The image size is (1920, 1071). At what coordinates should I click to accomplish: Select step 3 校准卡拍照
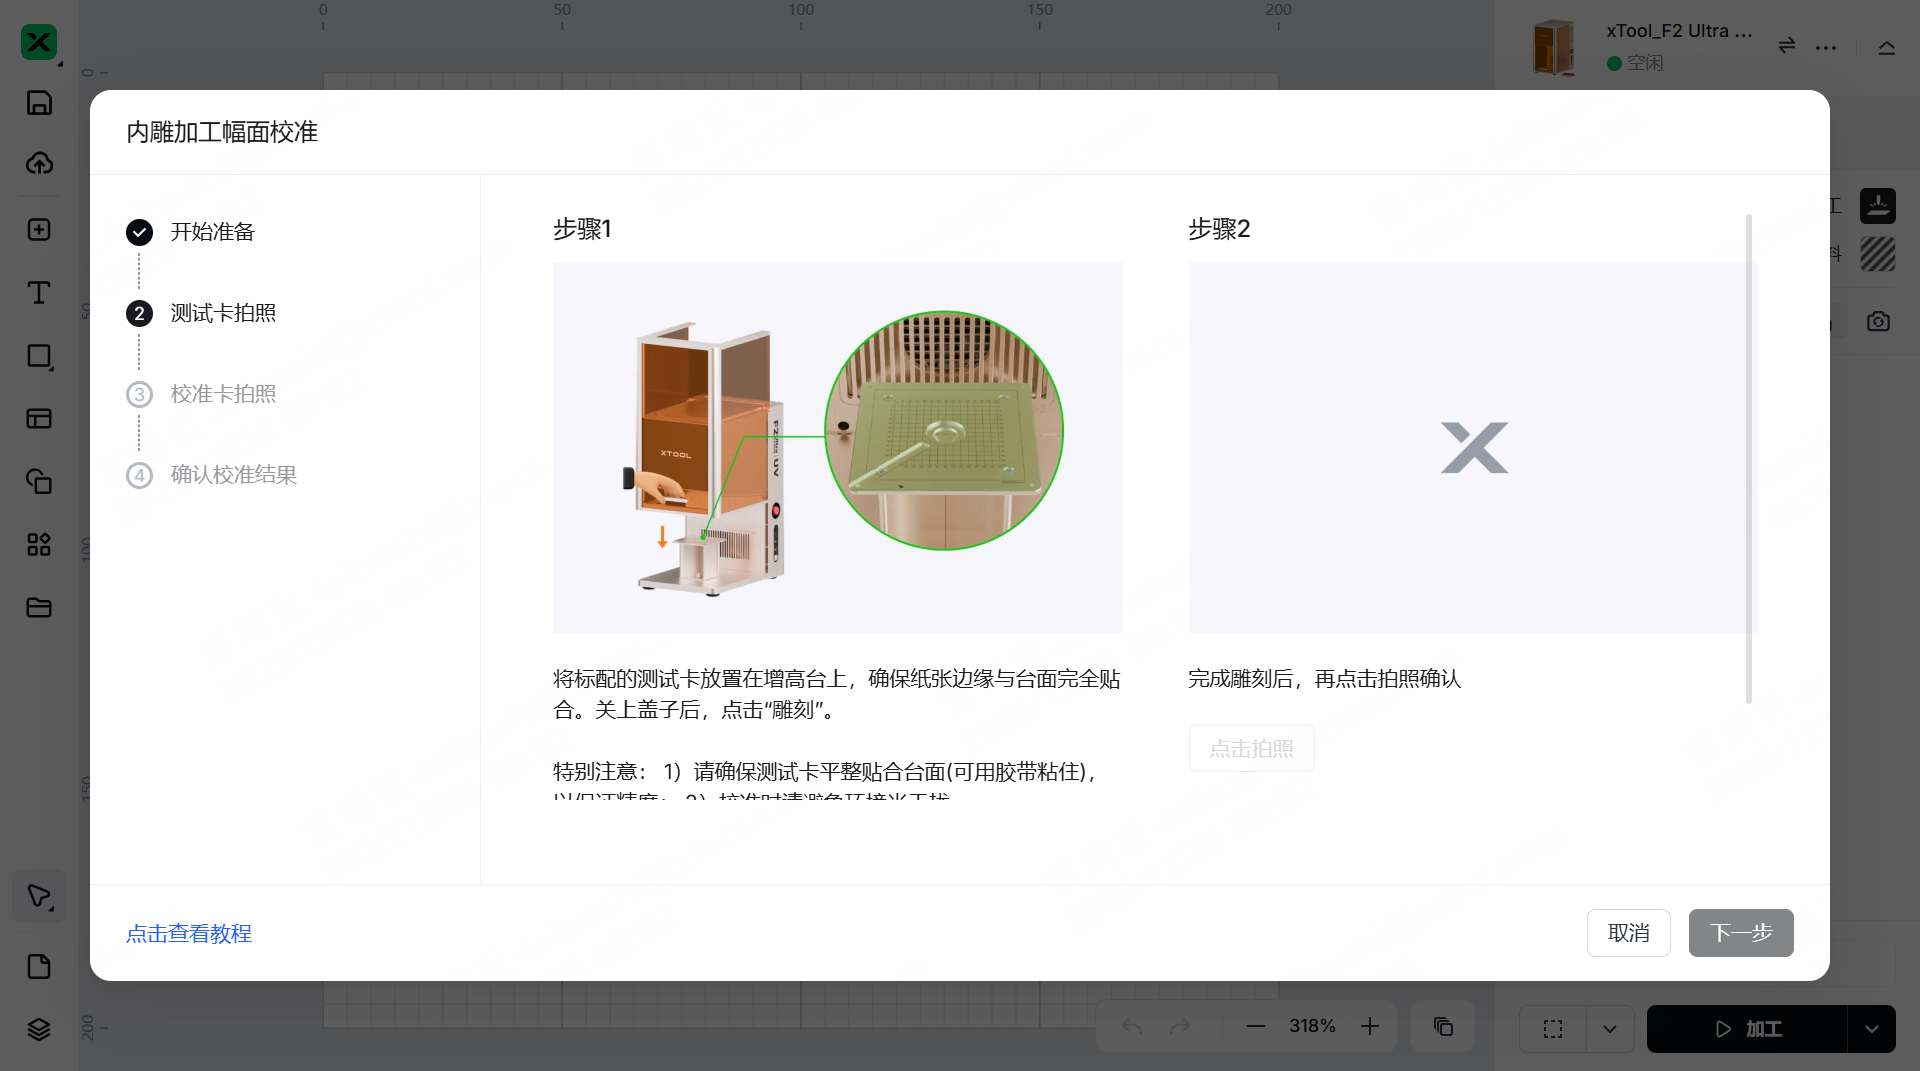223,394
